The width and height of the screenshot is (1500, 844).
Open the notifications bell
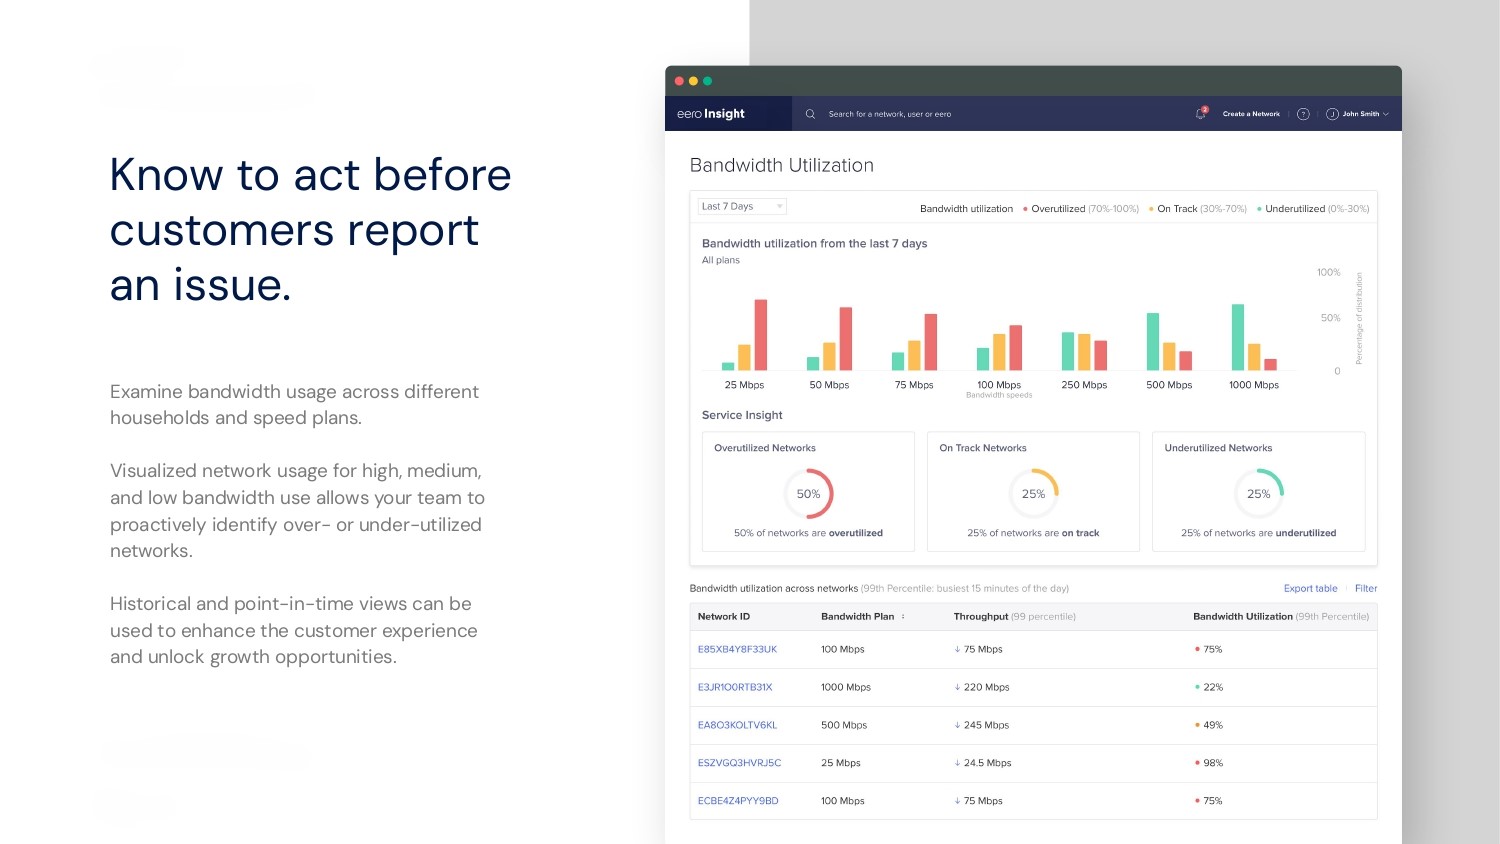point(1200,114)
